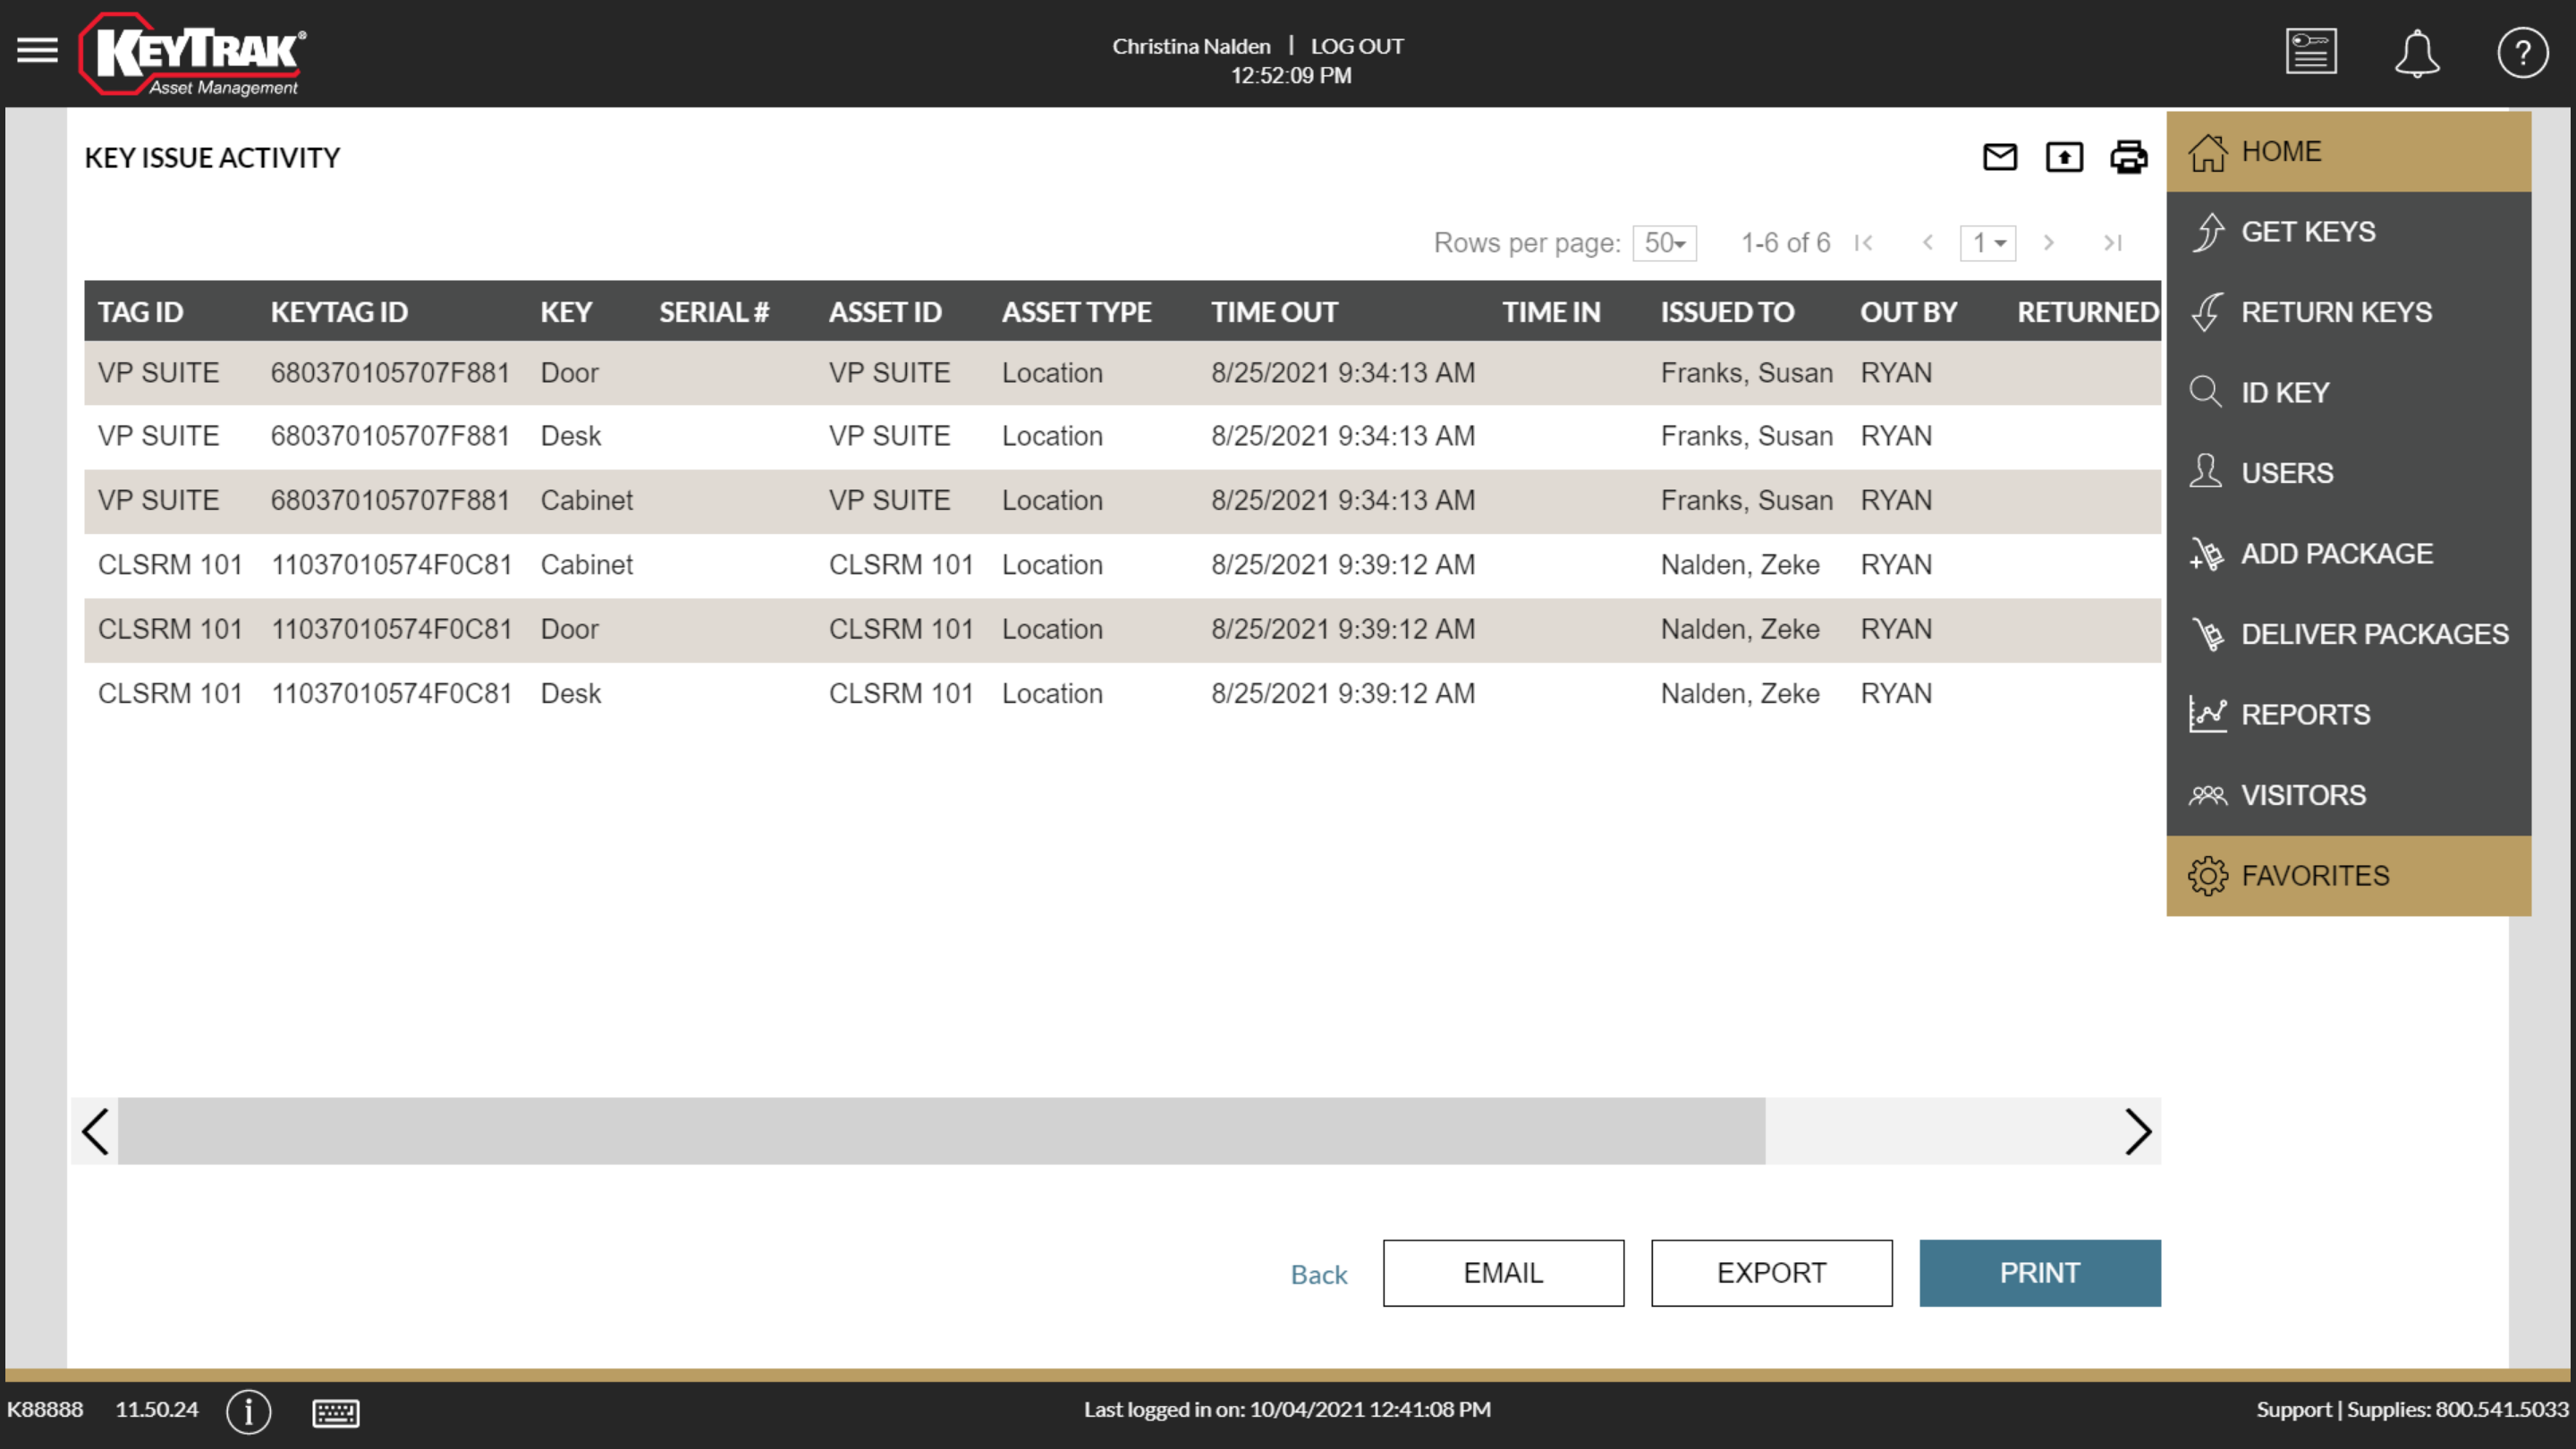
Task: Print the activity using the printer icon
Action: click(x=2128, y=157)
